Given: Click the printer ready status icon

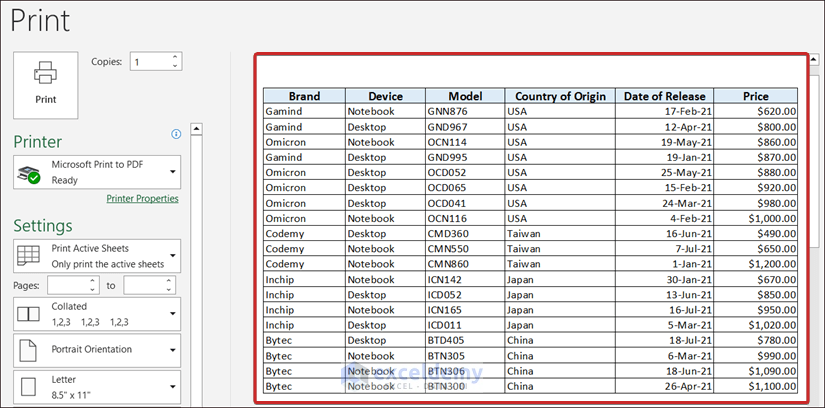Looking at the screenshot, I should coord(29,174).
